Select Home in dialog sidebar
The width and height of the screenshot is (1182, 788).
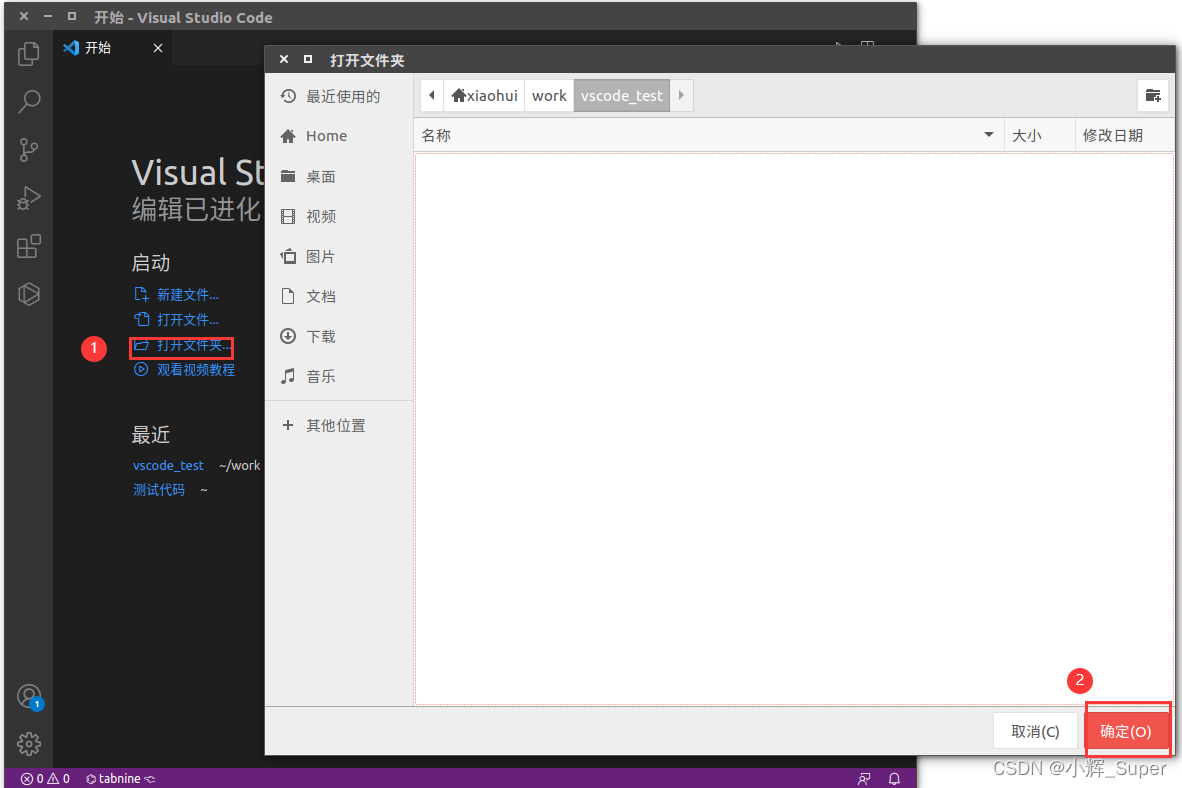point(339,136)
